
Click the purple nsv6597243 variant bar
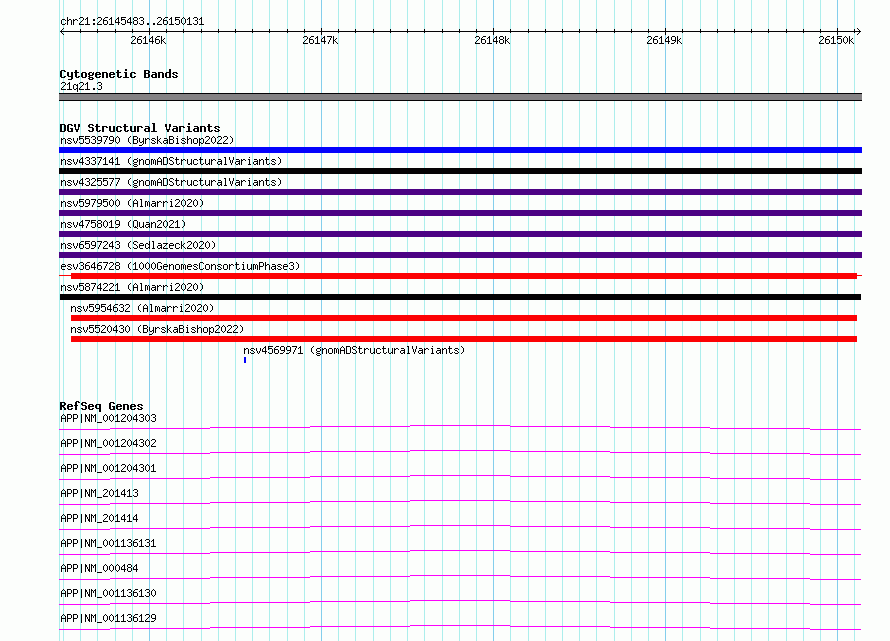460,255
